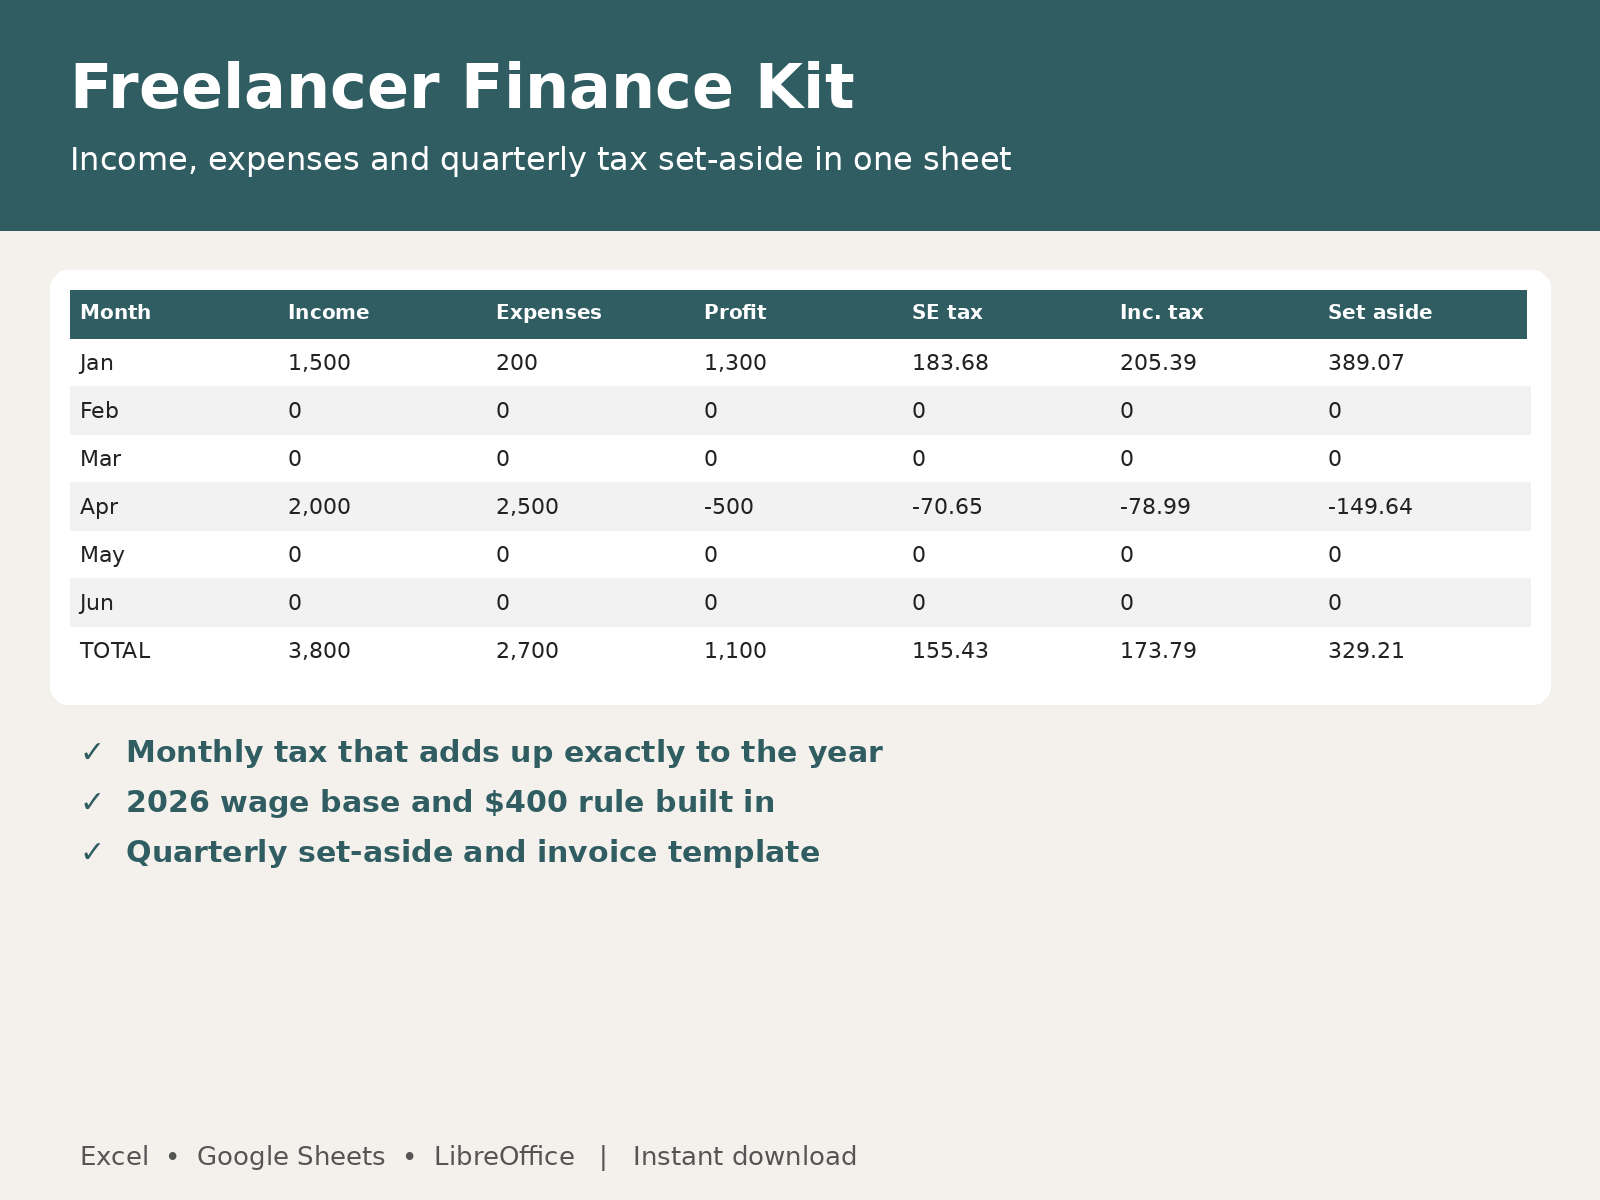Select the Apr expenses value 2,500
The width and height of the screenshot is (1600, 1200).
527,507
